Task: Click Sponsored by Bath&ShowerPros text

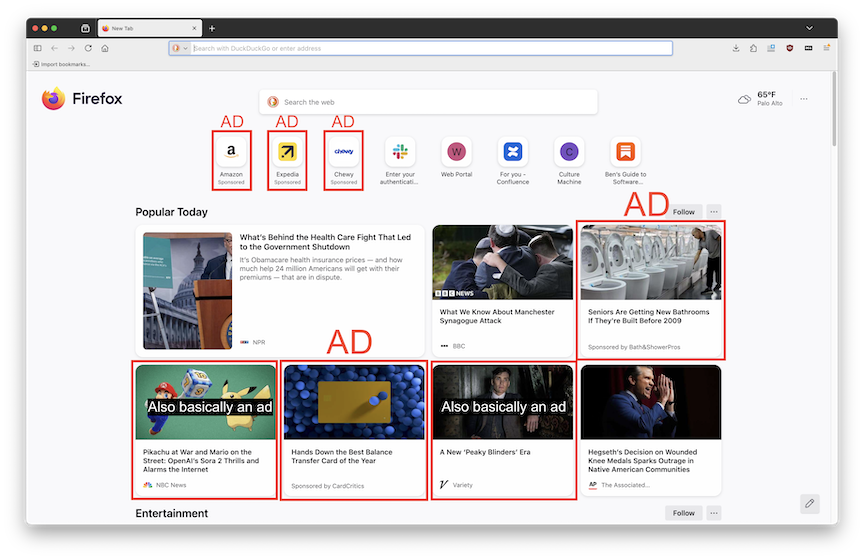Action: tap(634, 347)
